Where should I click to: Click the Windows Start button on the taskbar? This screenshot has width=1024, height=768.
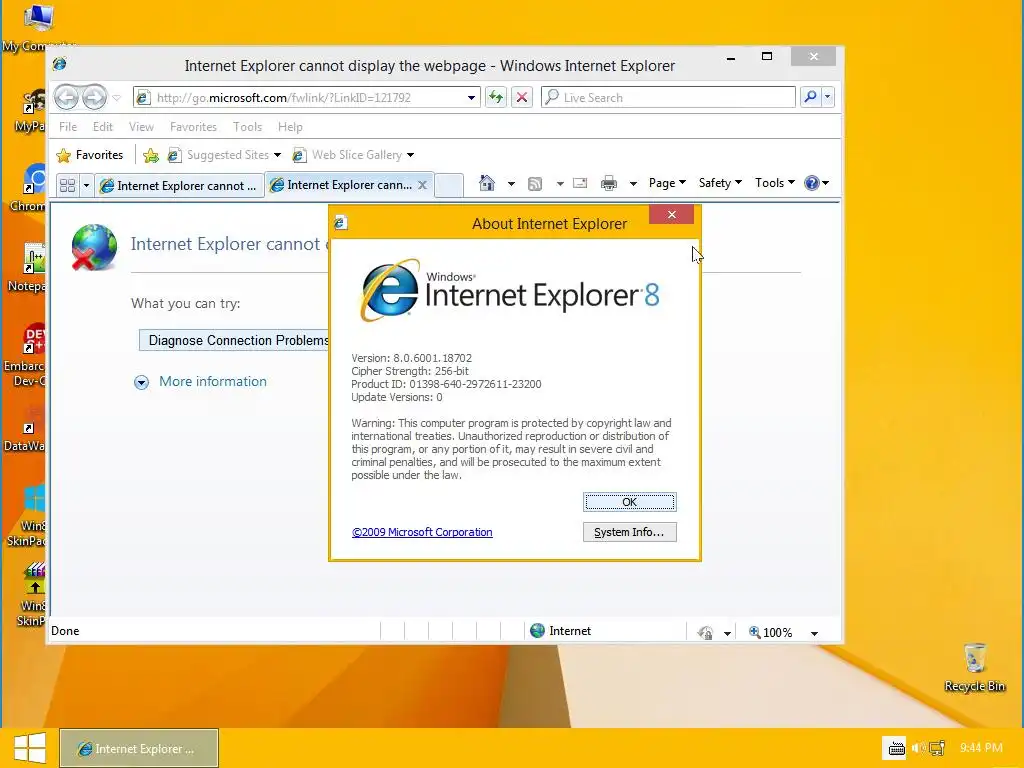coord(29,748)
